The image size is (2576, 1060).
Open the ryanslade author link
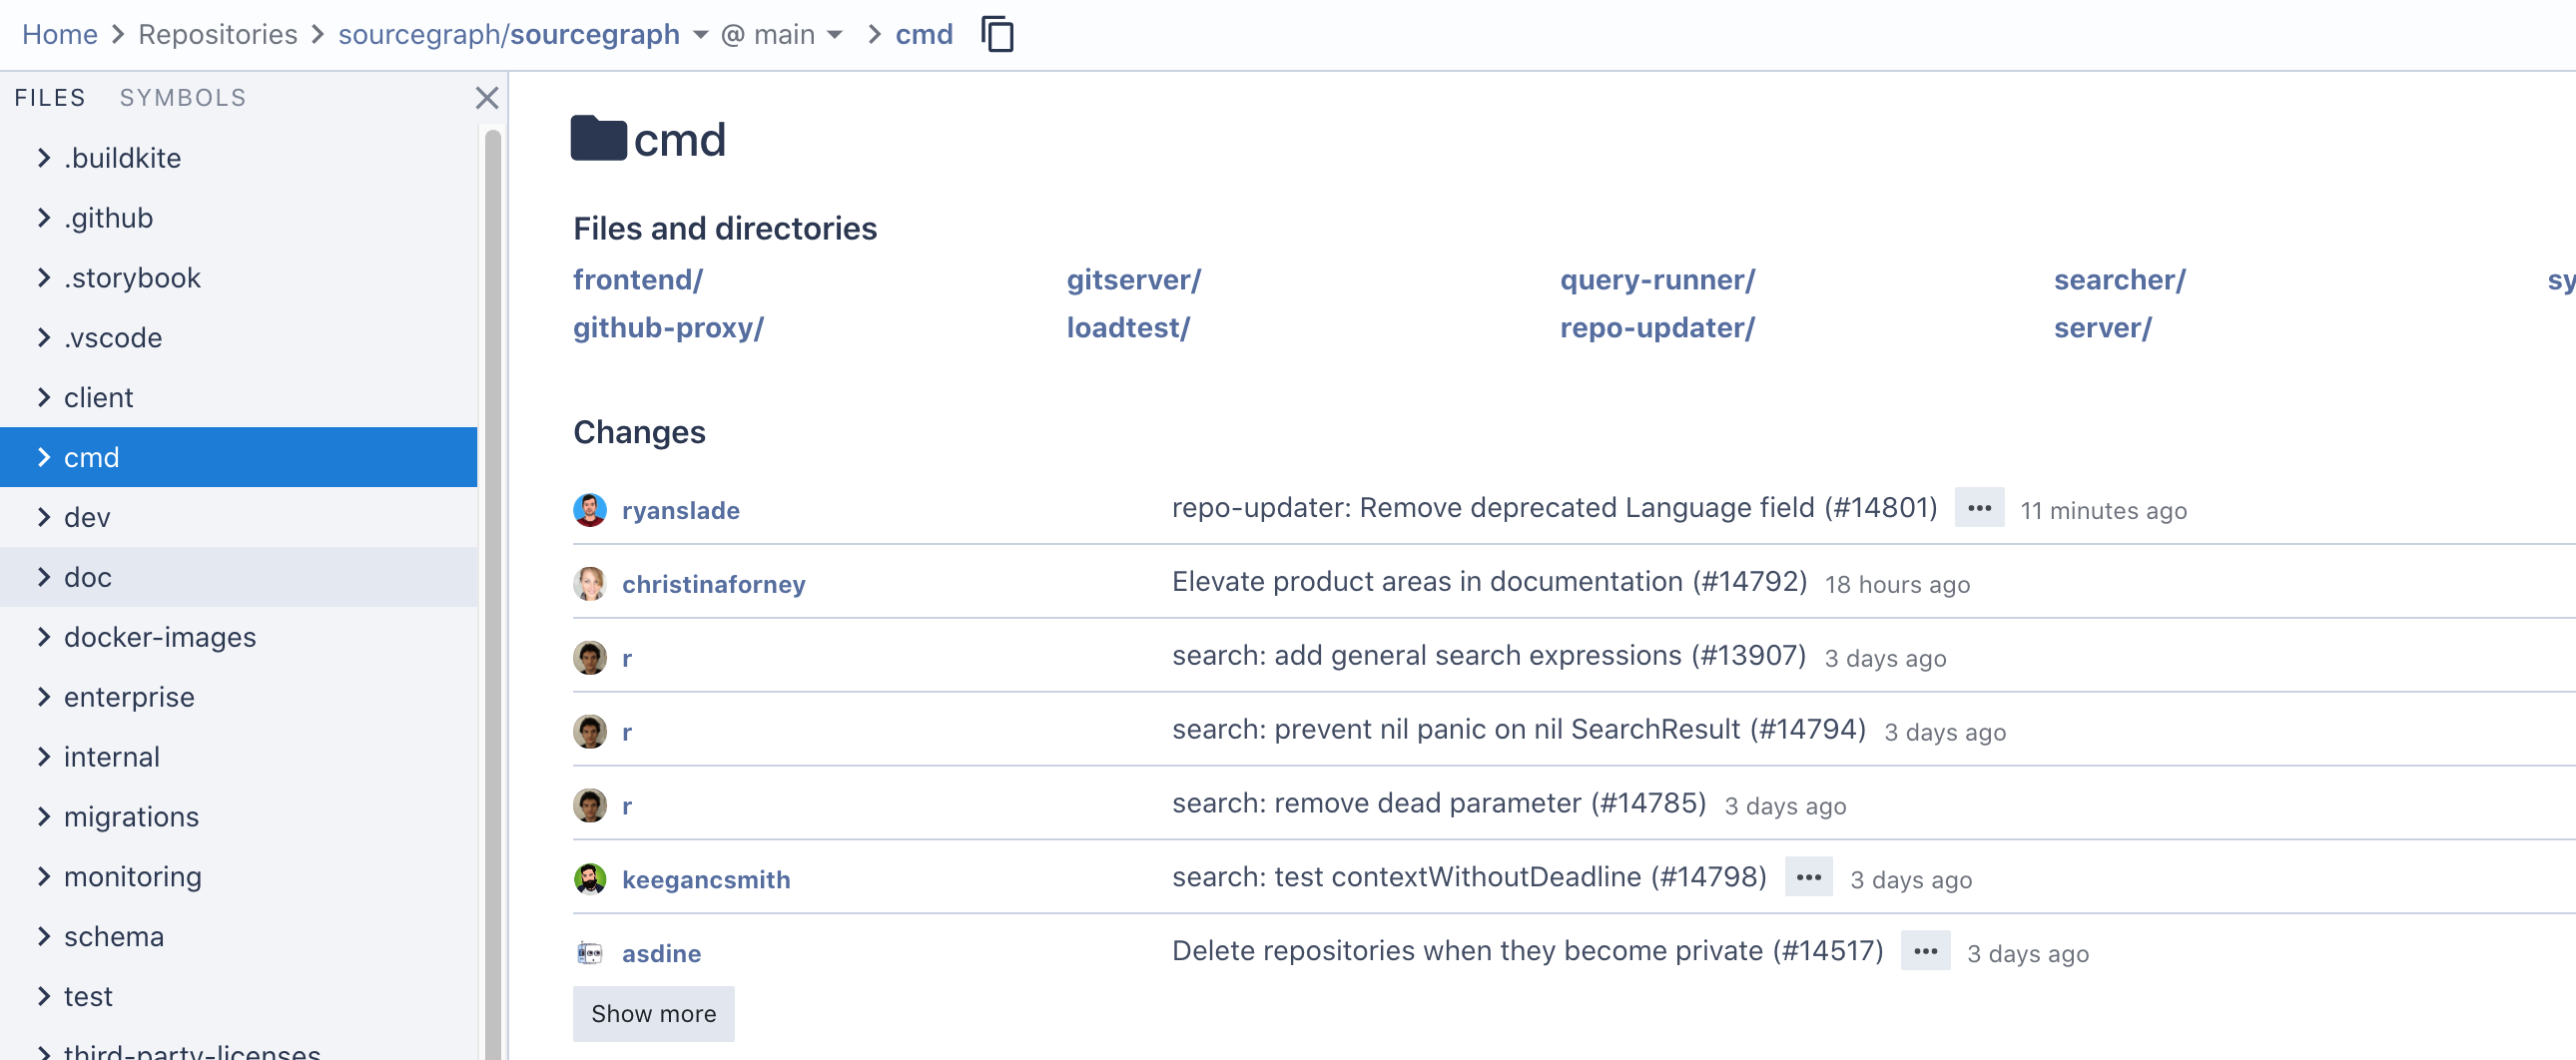[681, 511]
